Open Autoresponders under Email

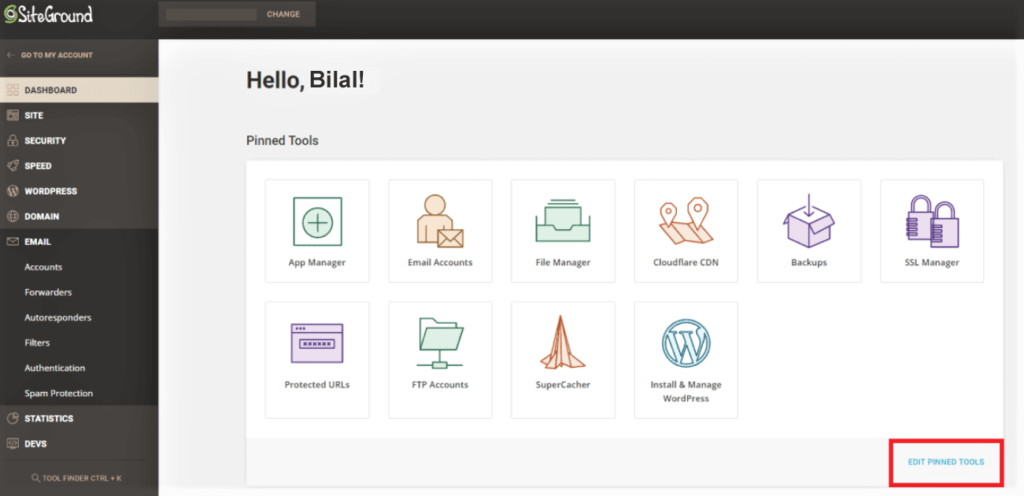(58, 318)
